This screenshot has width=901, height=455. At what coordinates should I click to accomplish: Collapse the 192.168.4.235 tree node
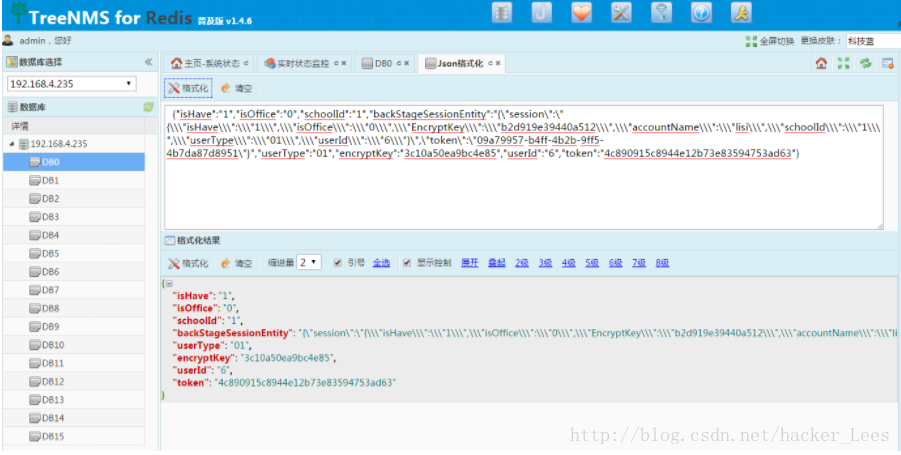pos(11,144)
